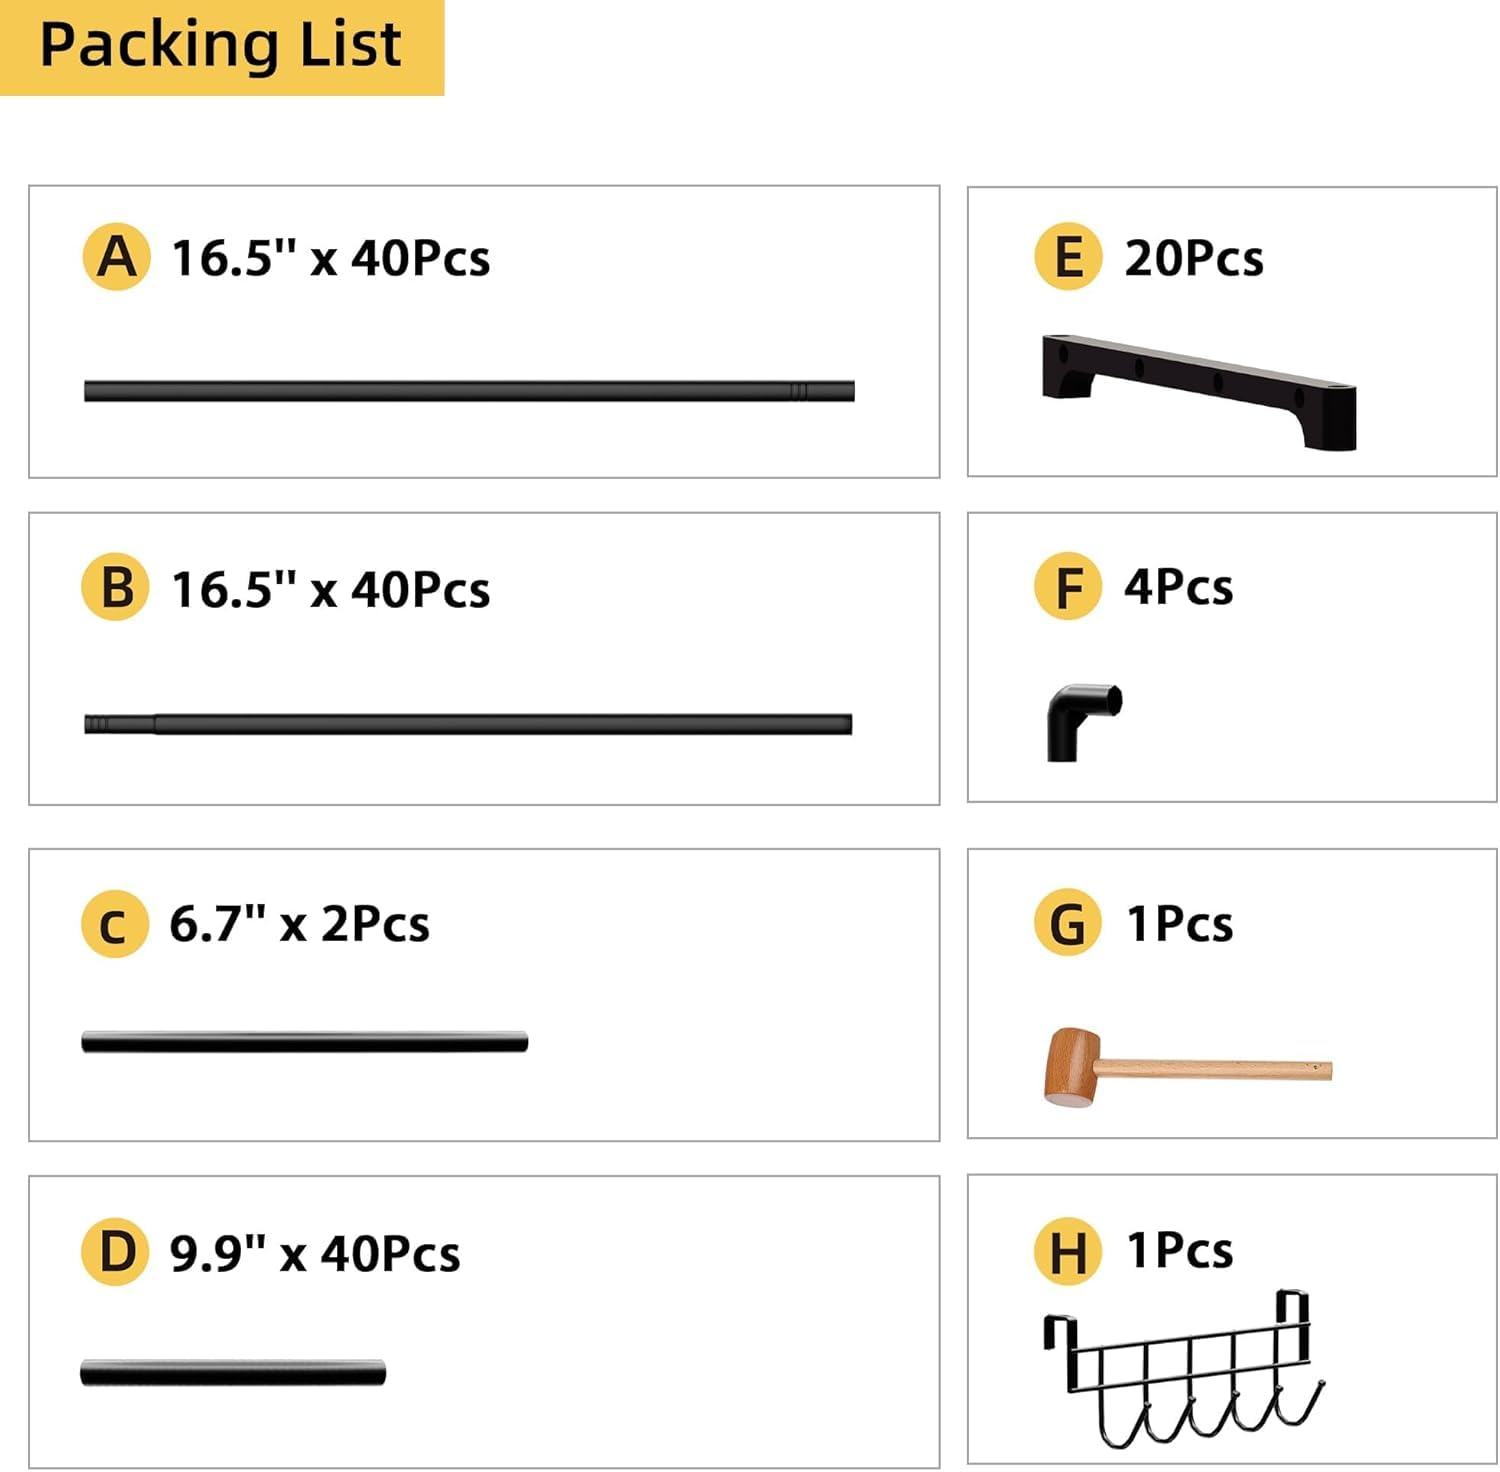Viewport: 1500px width, 1472px height.
Task: Click the "20Pcs" quantity label
Action: [1194, 258]
